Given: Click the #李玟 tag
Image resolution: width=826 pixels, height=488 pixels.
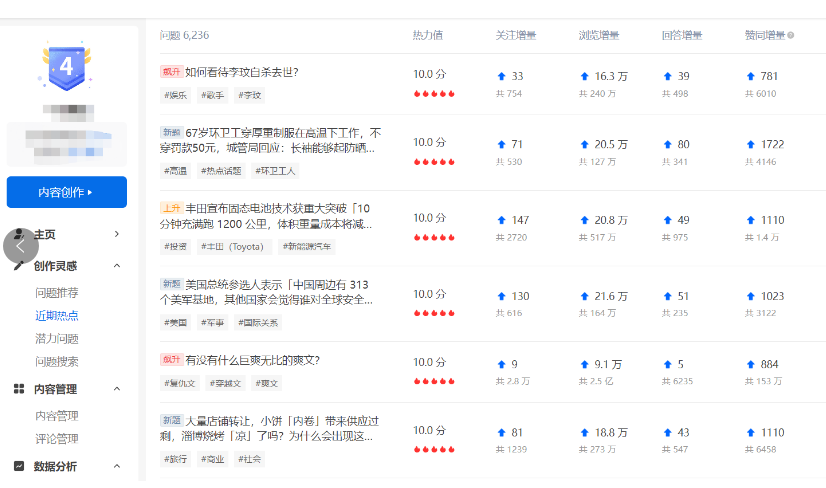Looking at the screenshot, I should 249,95.
